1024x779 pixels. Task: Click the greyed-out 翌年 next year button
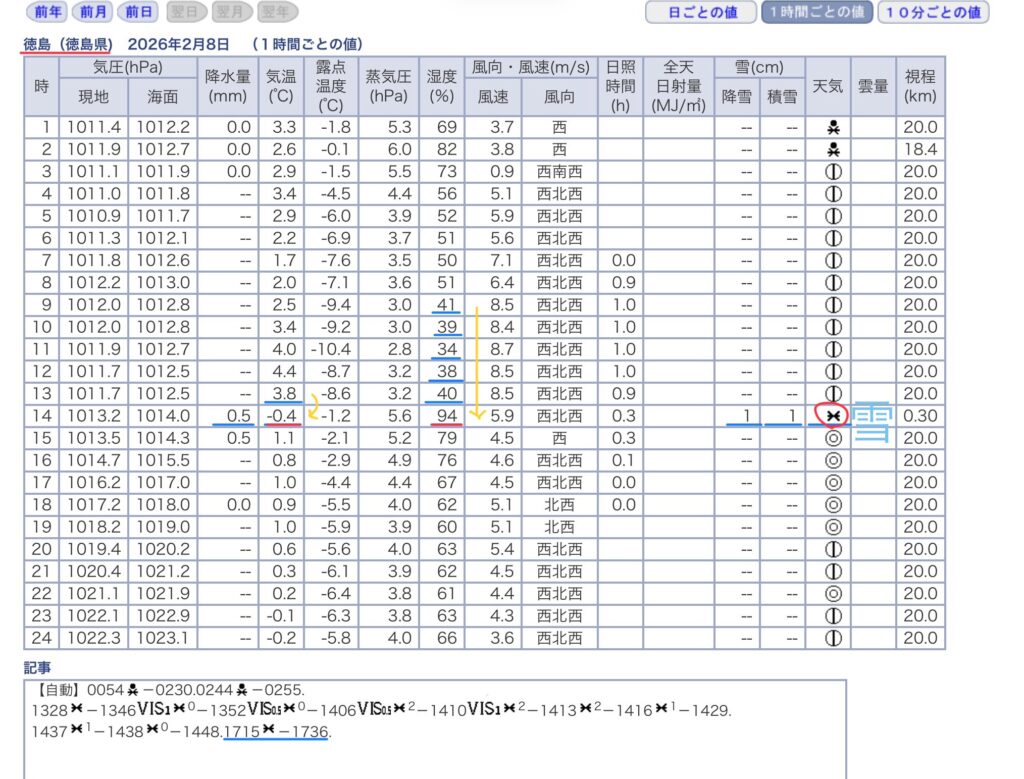[x=275, y=12]
